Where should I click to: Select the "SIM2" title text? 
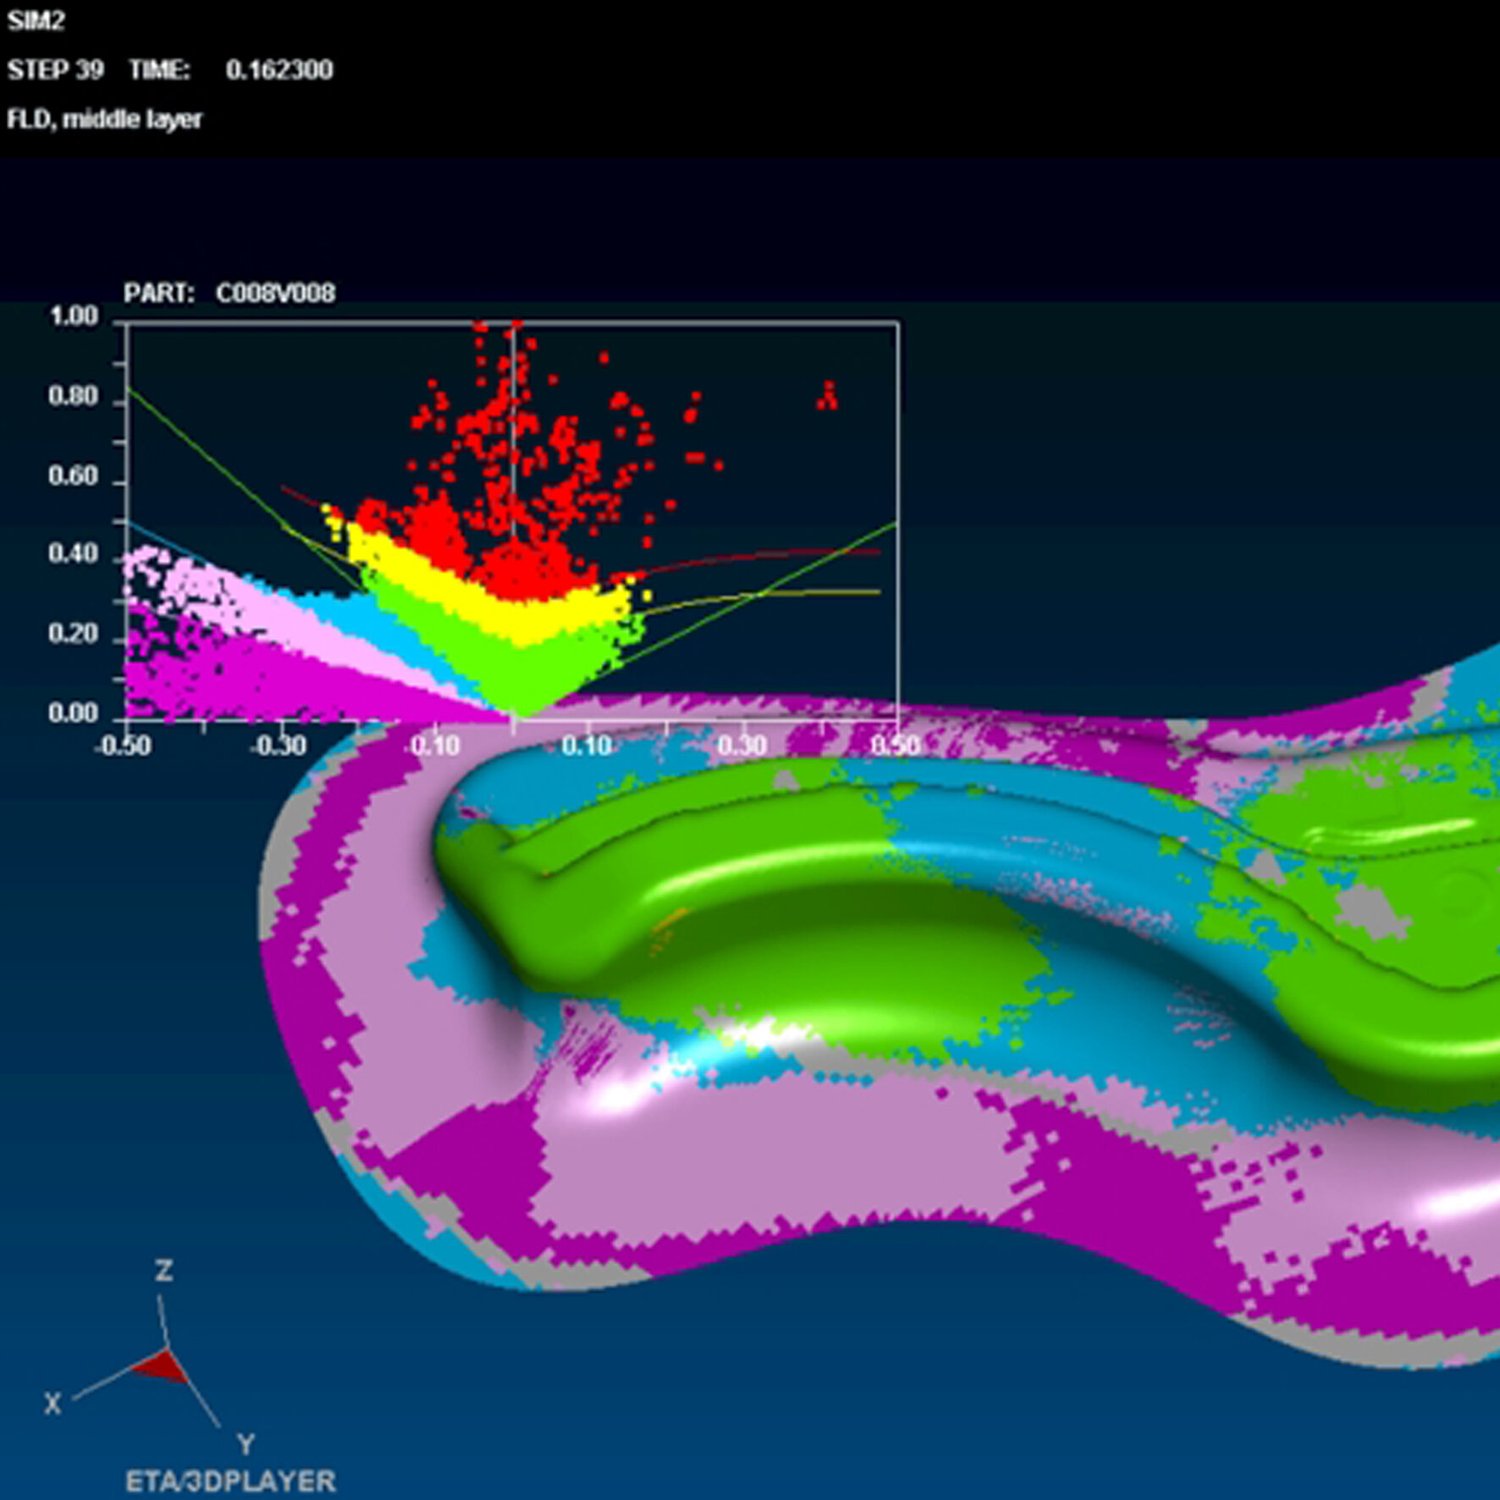36,20
